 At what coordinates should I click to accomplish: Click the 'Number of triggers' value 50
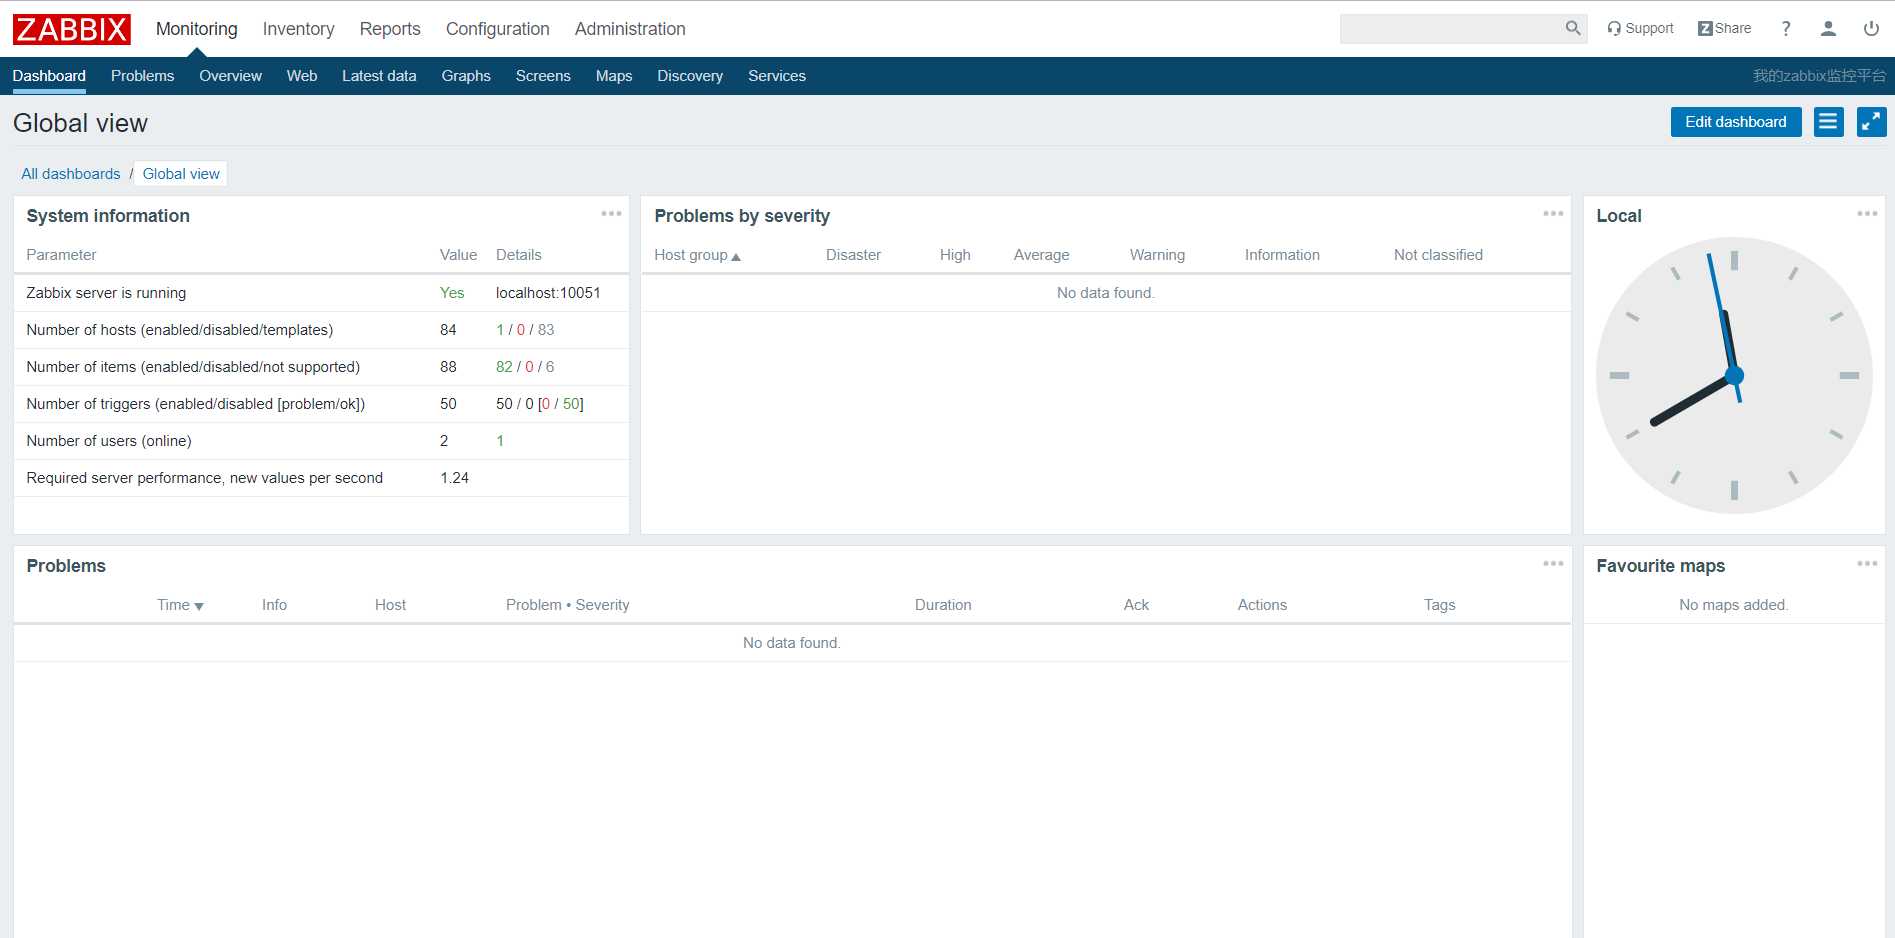448,404
